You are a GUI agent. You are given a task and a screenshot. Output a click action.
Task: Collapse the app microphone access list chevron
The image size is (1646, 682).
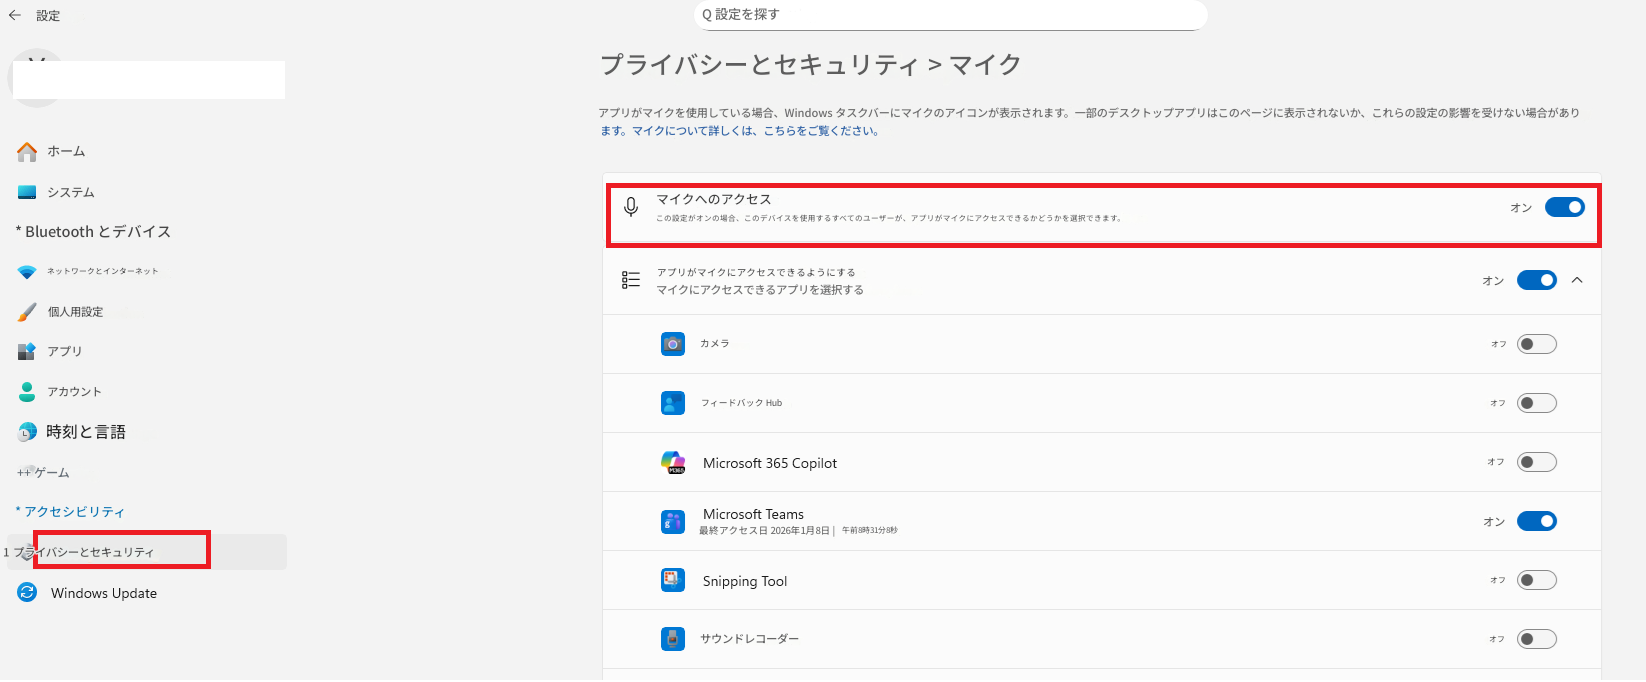(1577, 280)
